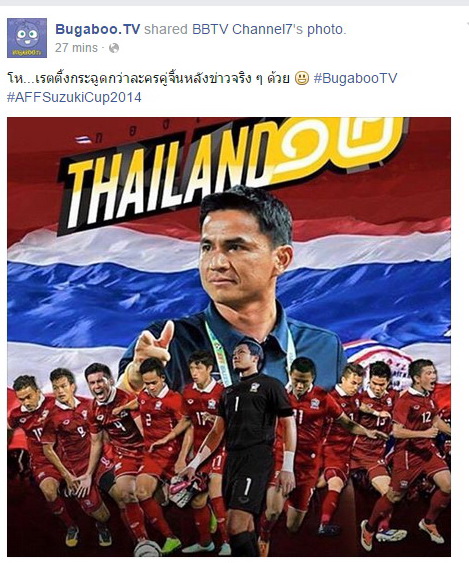Click the smiley emoji in the caption
Viewport: 469px width, 563px height.
302,78
